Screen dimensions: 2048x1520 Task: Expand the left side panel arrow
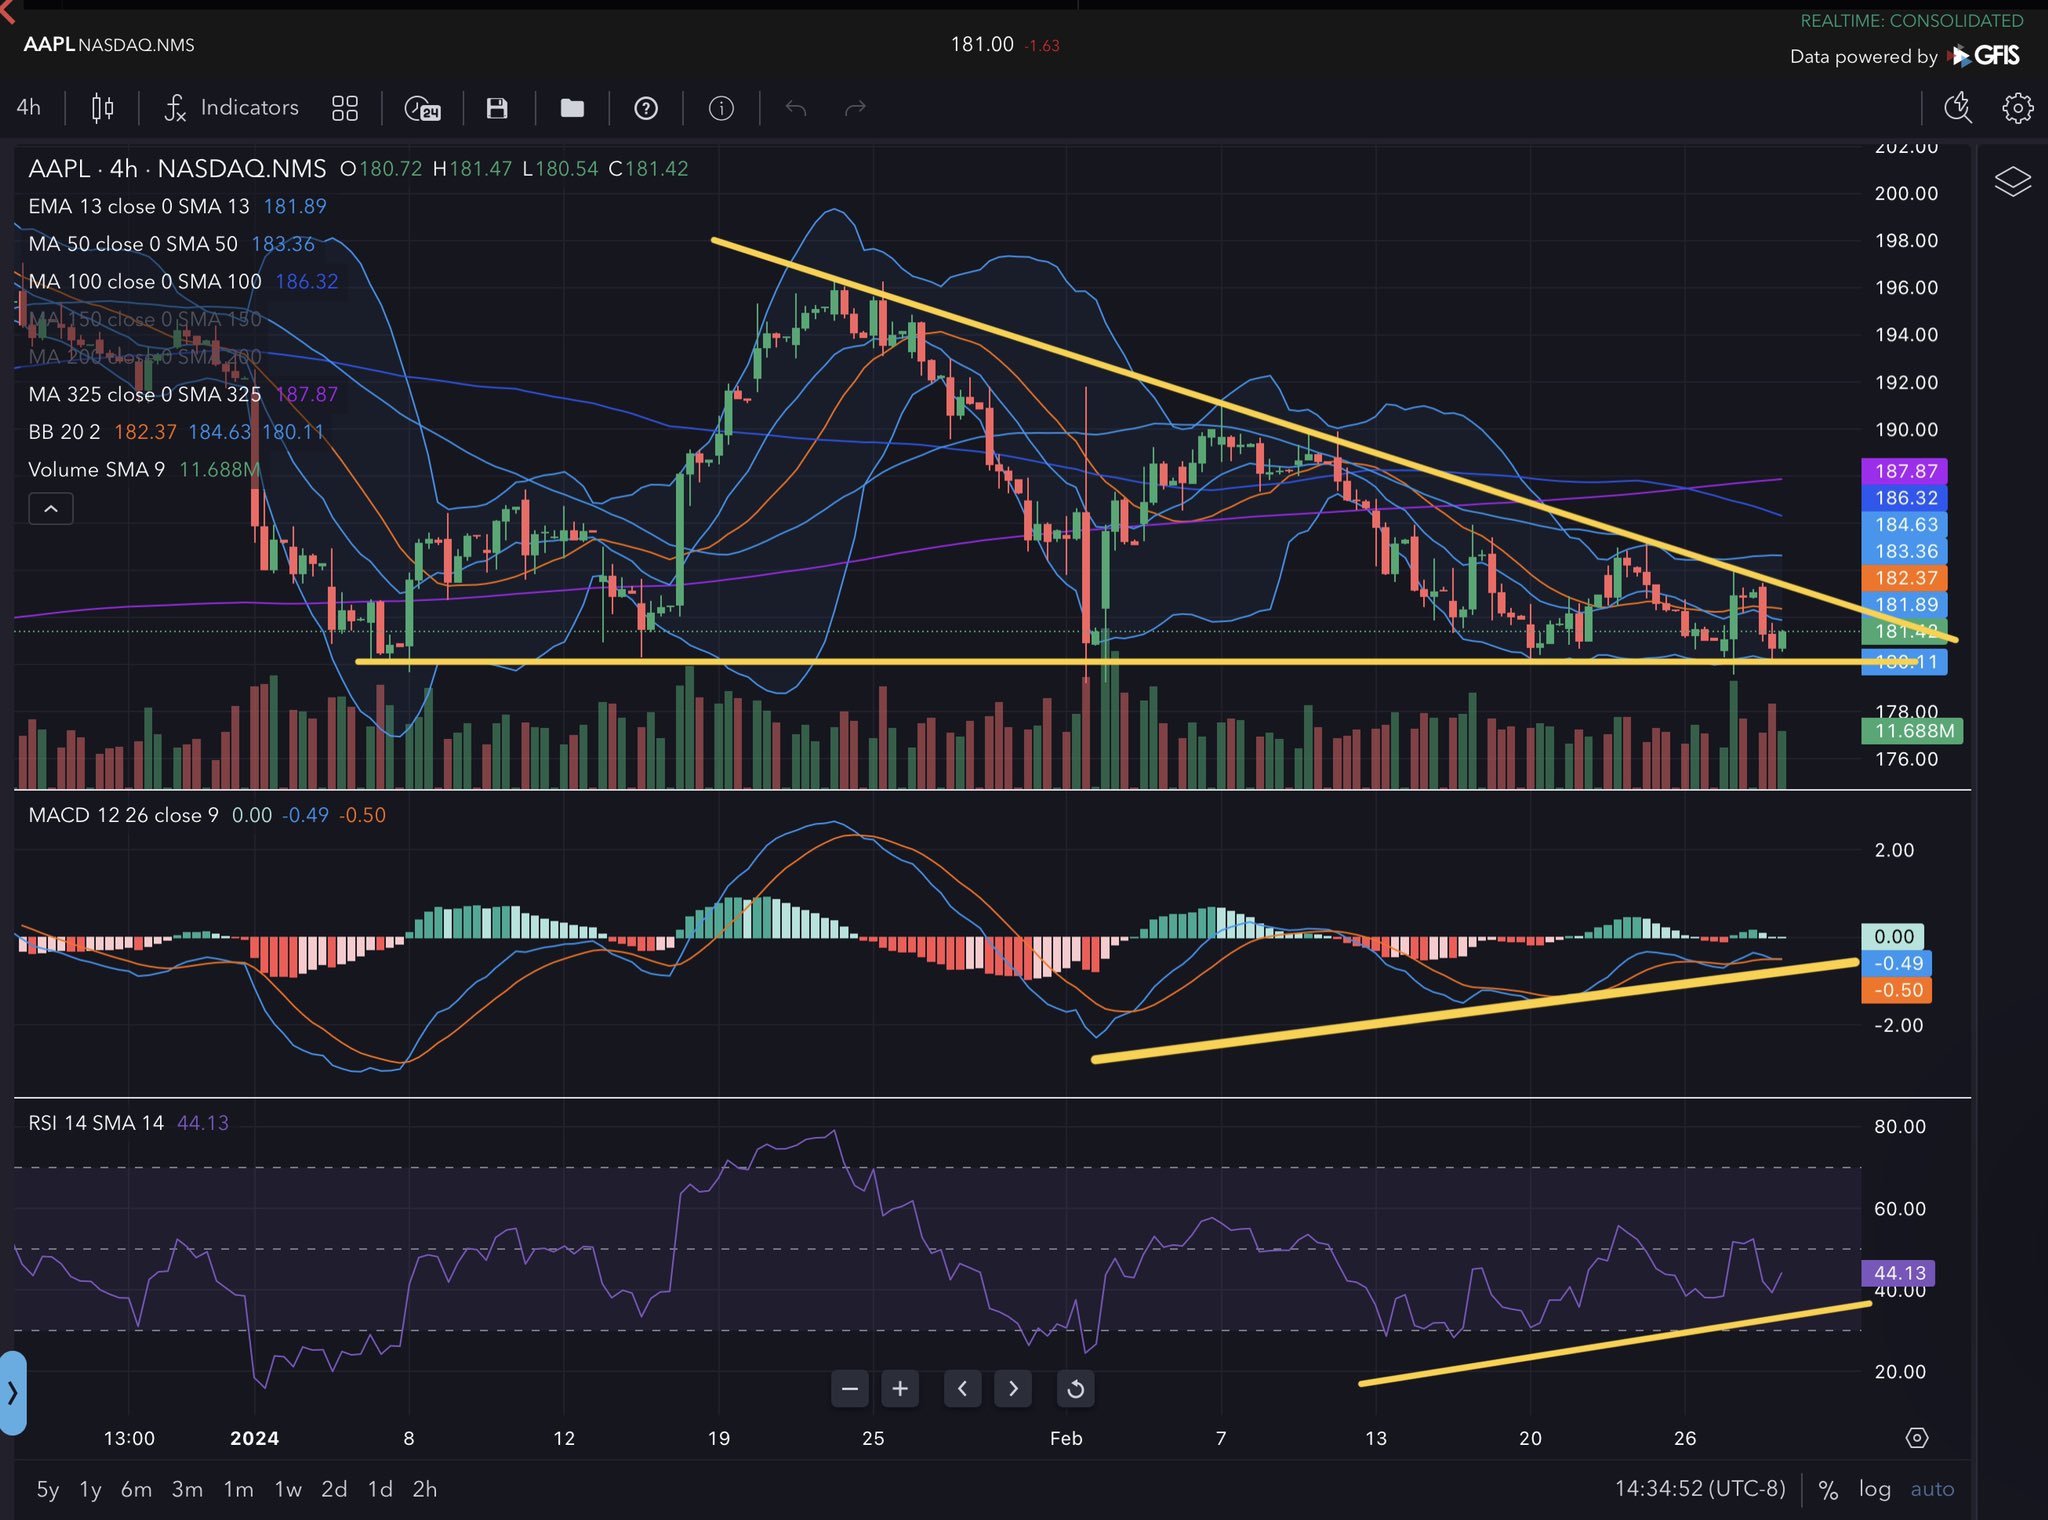(x=12, y=1392)
